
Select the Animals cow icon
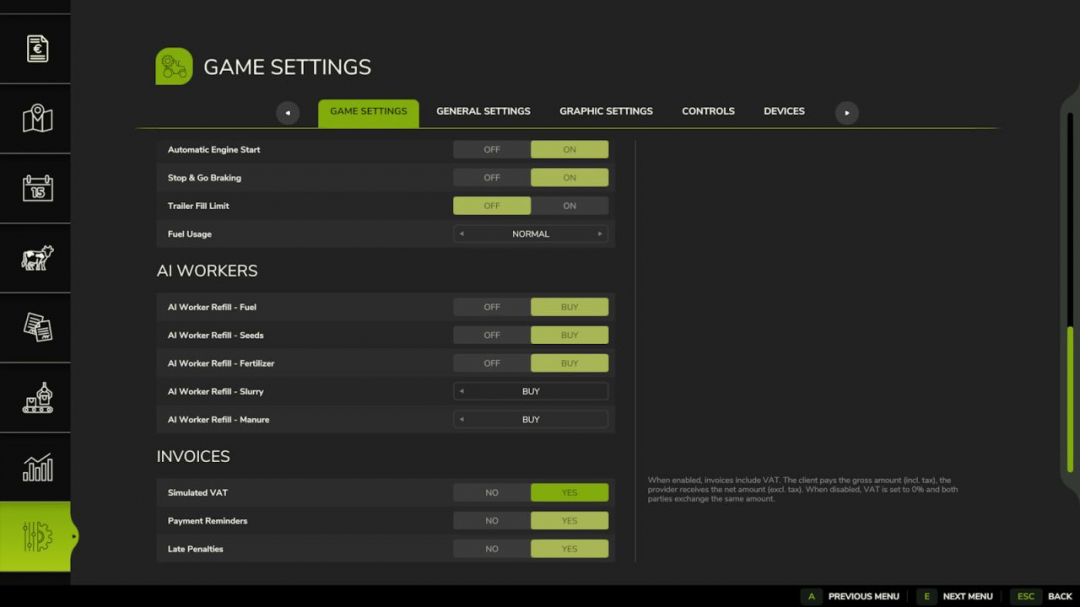click(35, 257)
